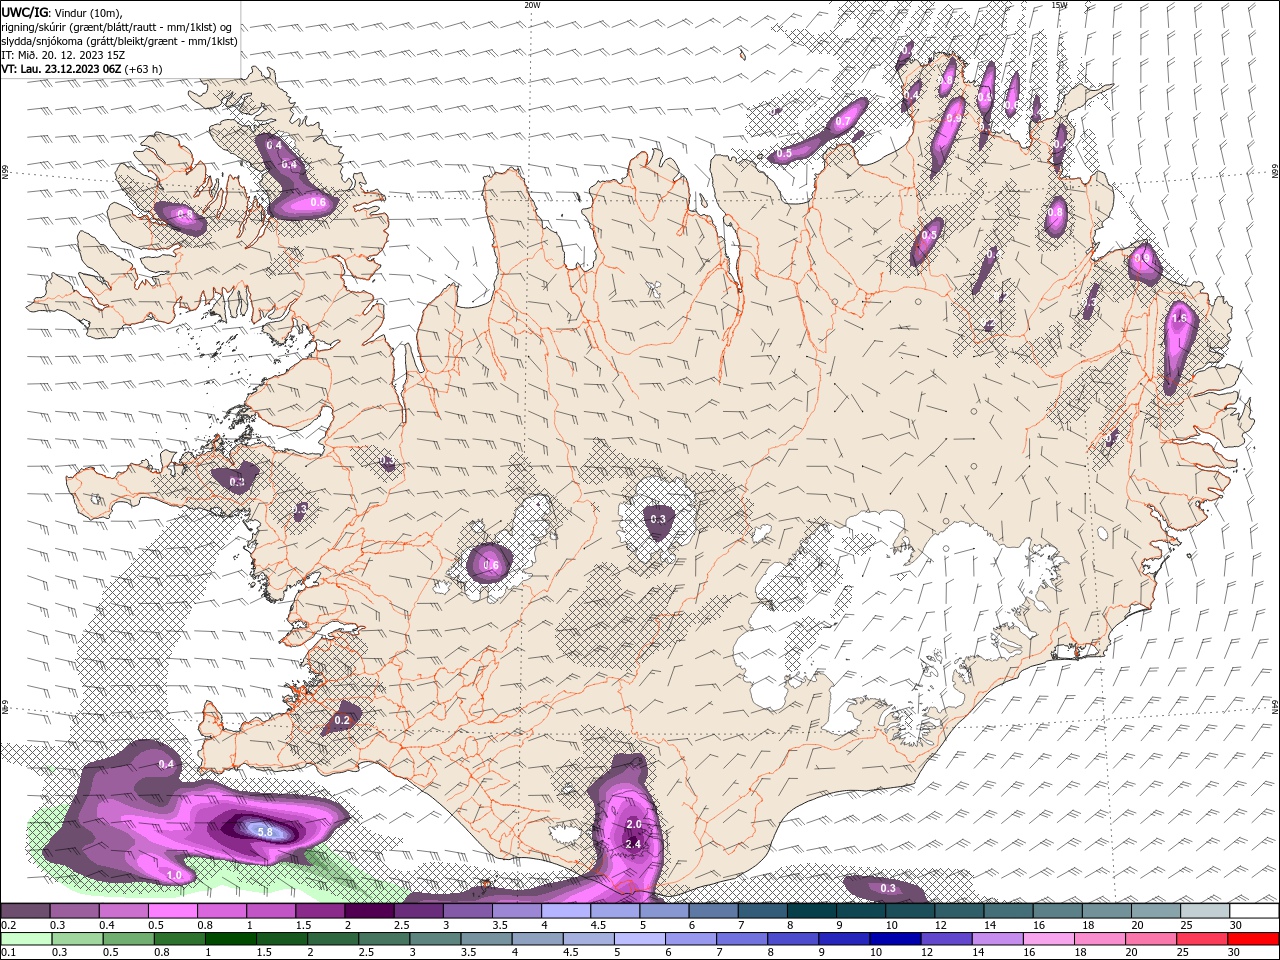1280x960 pixels.
Task: Click the 2.4 precipitation value on south coast
Action: (x=632, y=844)
